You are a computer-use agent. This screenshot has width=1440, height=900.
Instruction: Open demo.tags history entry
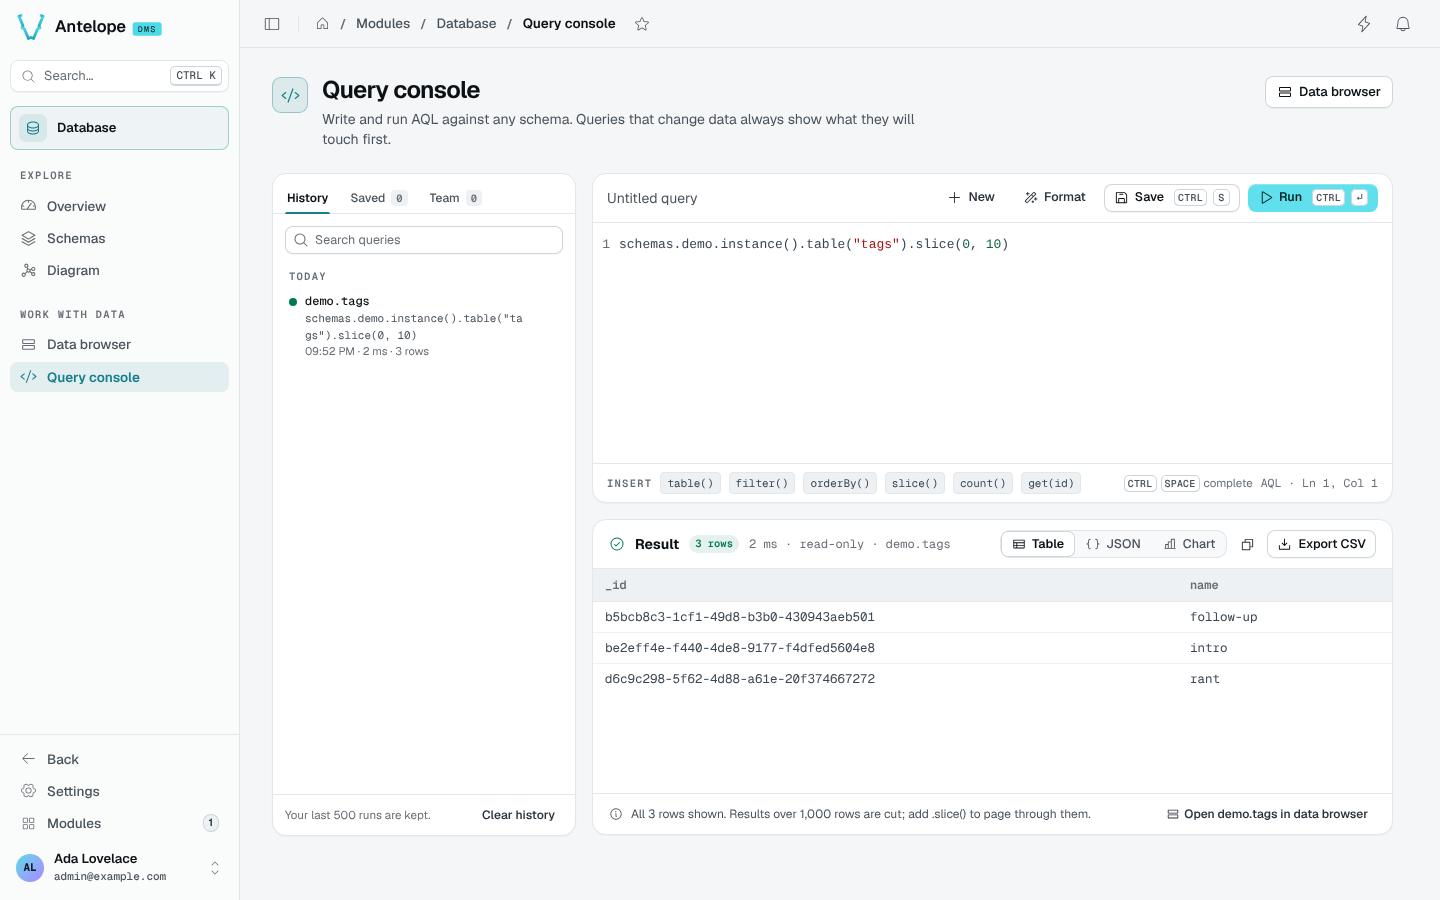[424, 326]
